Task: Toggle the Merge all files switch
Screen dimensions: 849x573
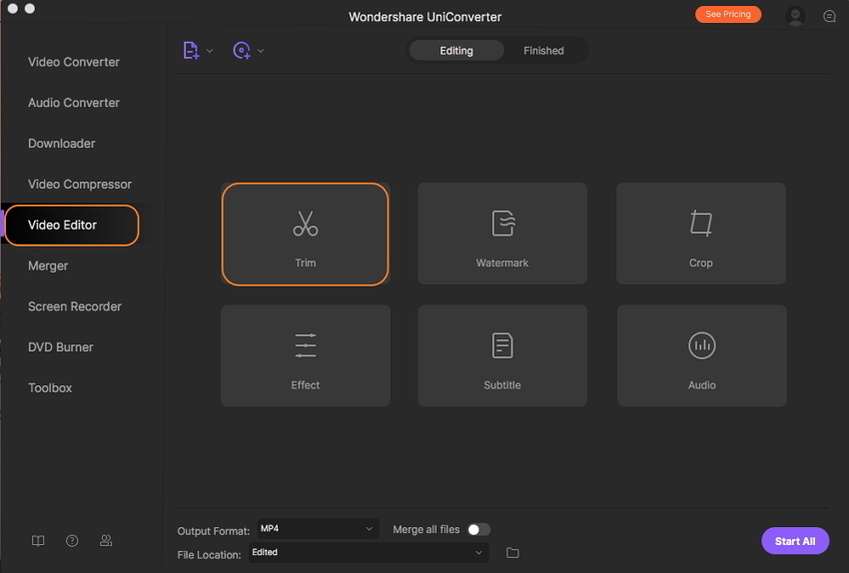Action: click(x=478, y=529)
